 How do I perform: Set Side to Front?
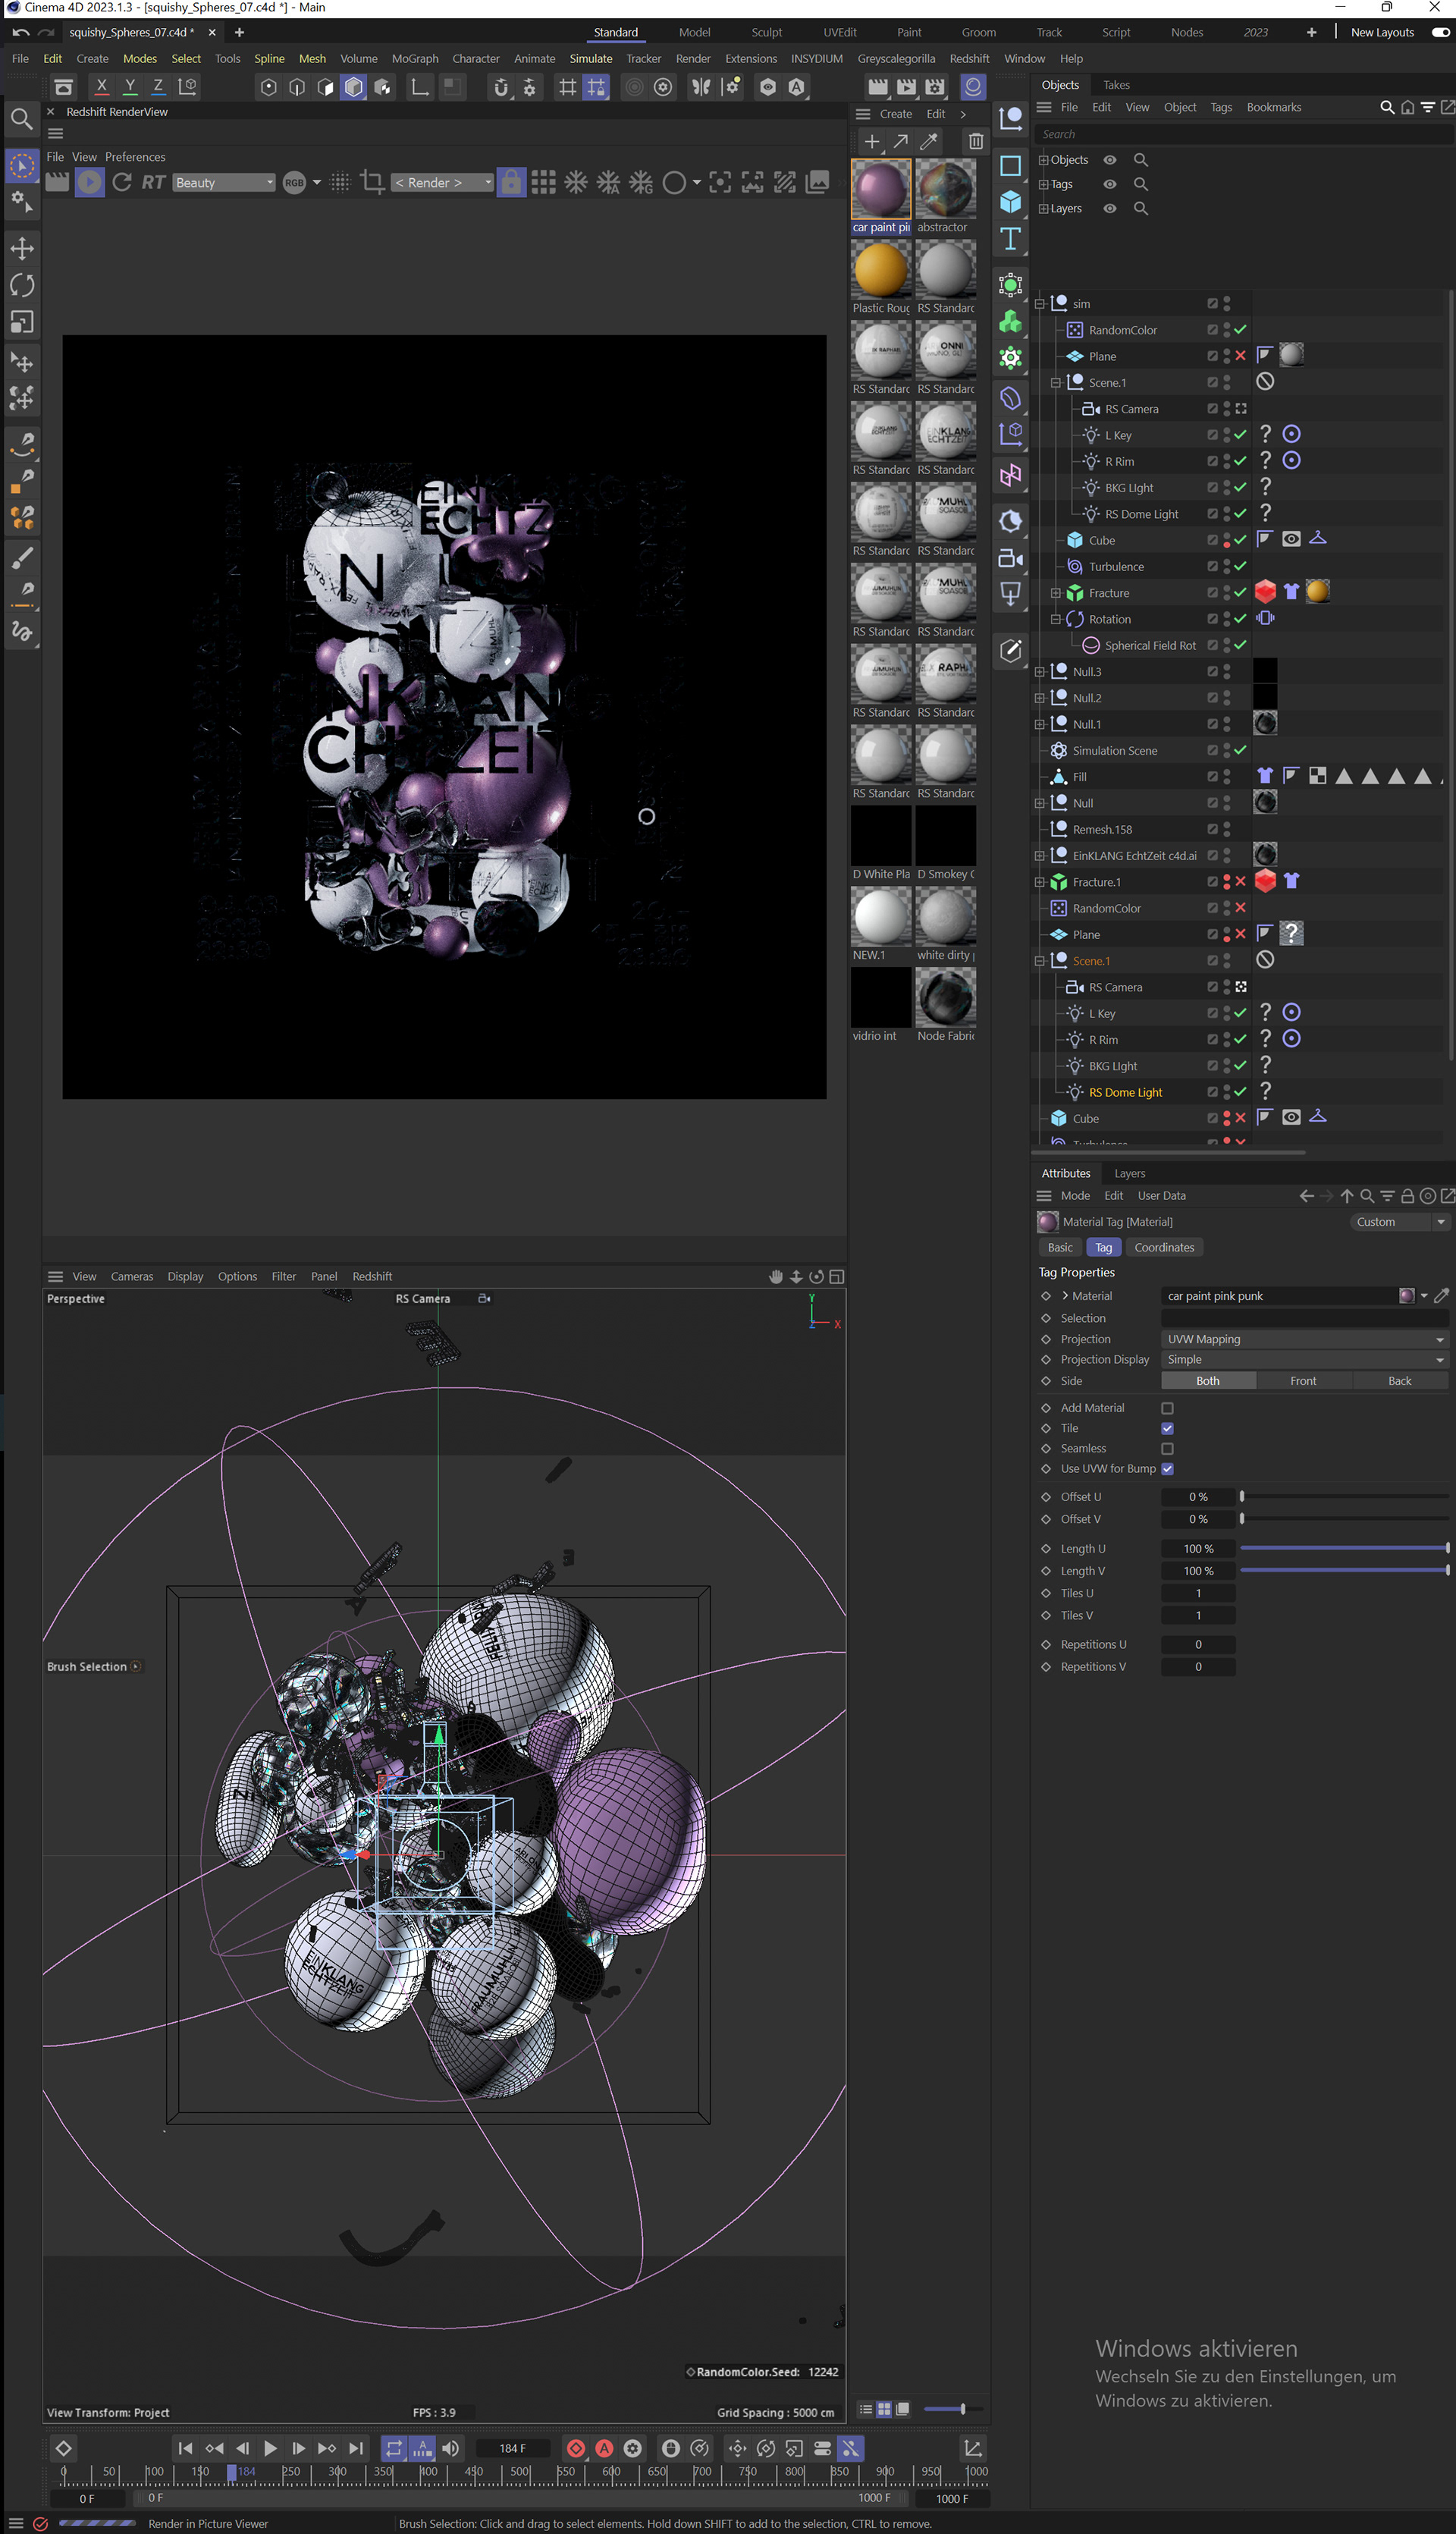(x=1302, y=1381)
